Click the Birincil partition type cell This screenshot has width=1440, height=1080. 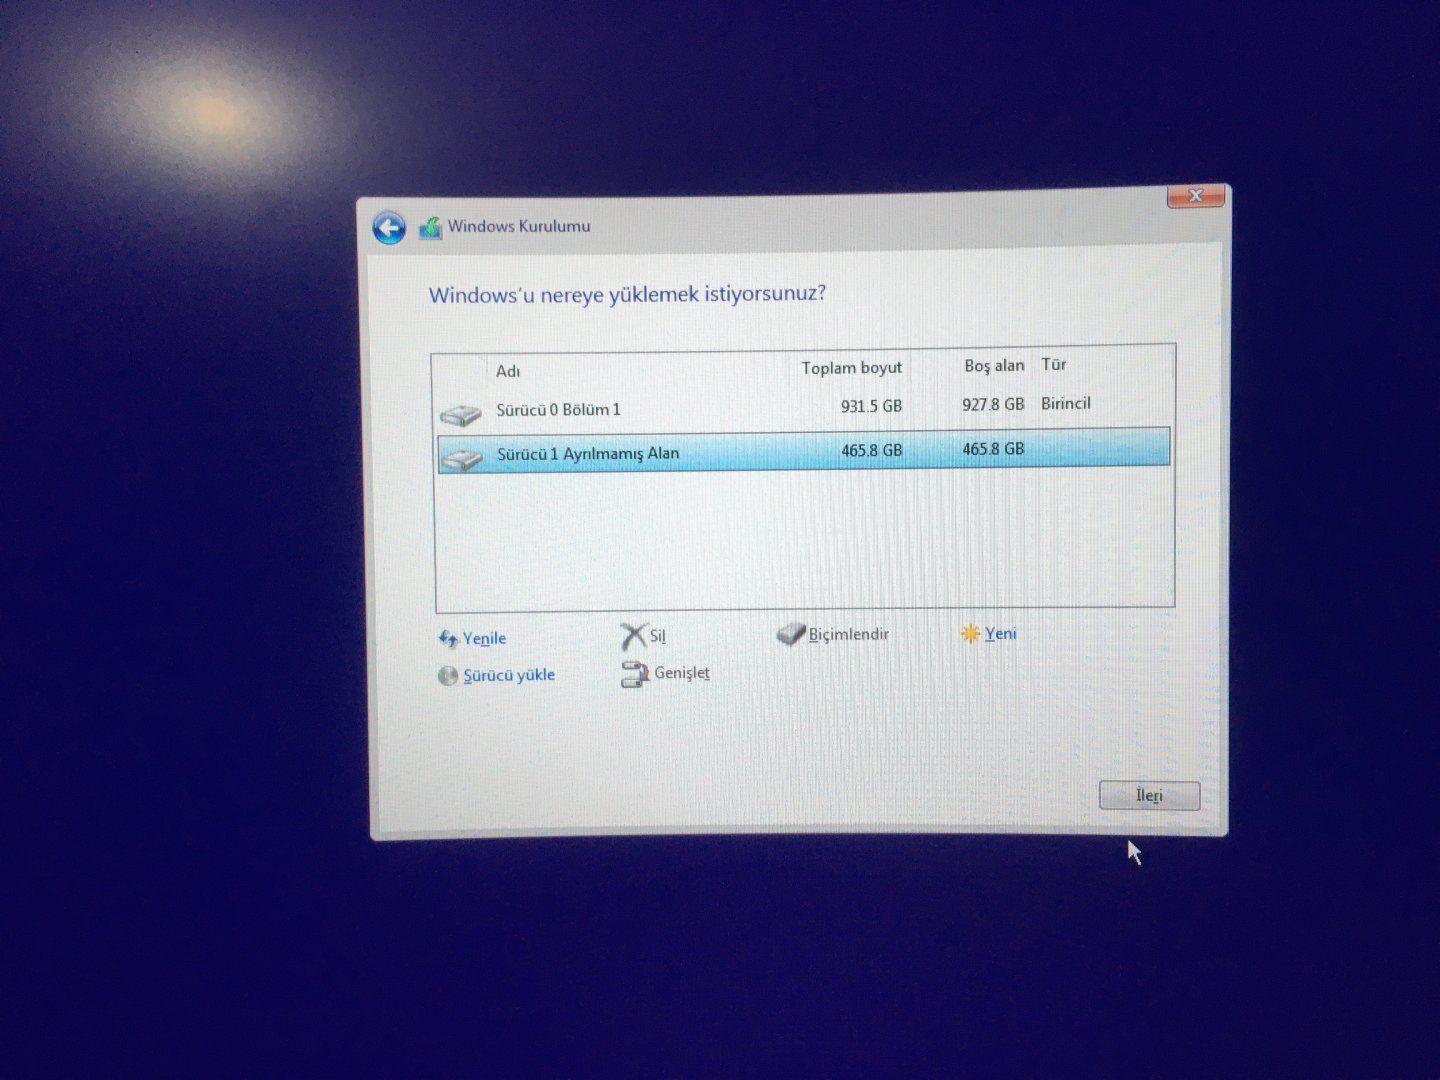(1066, 403)
